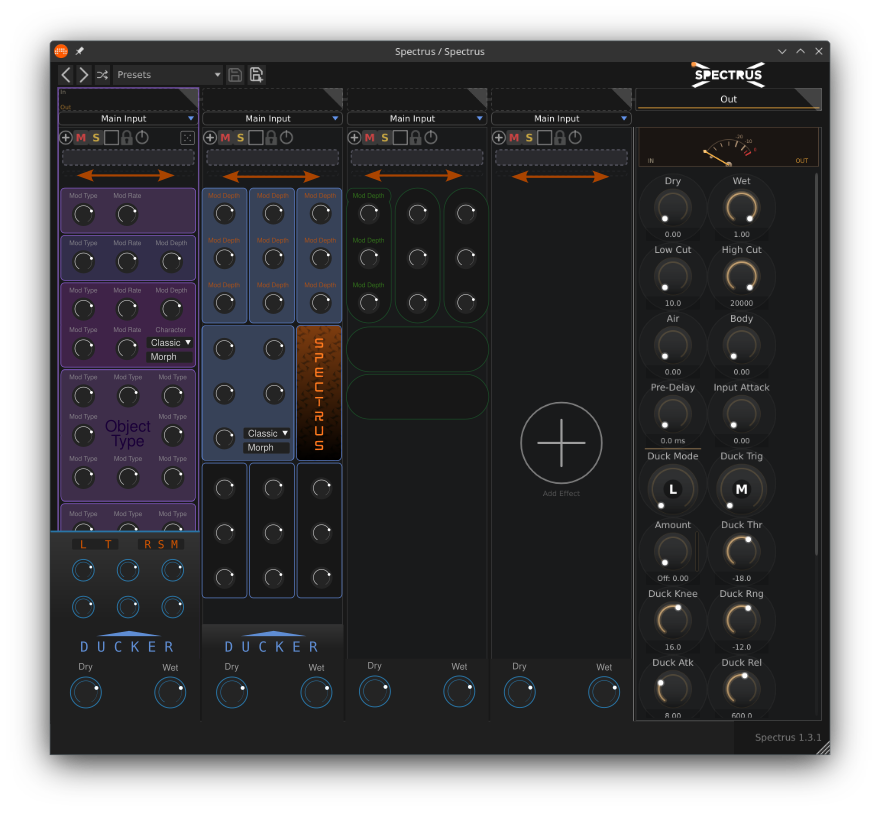The image size is (880, 814).
Task: Click orange double arrow in second column
Action: point(272,177)
